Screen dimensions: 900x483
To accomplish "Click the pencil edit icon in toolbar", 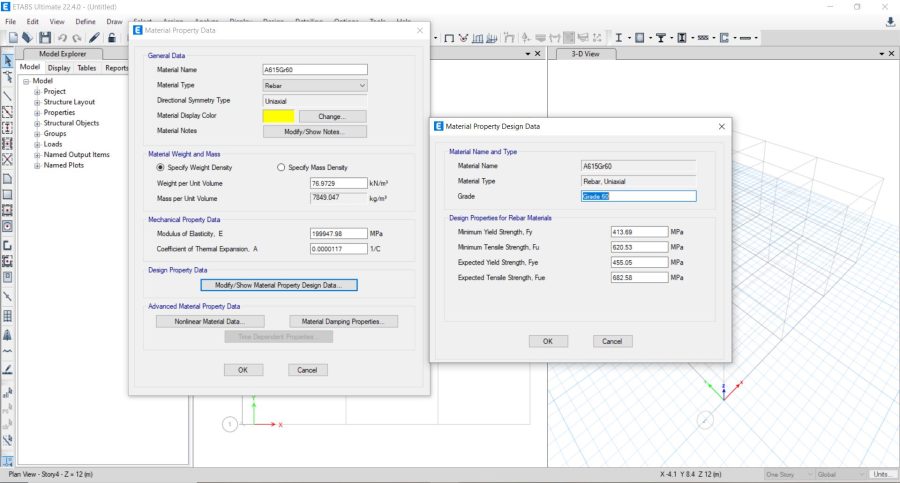I will click(95, 38).
